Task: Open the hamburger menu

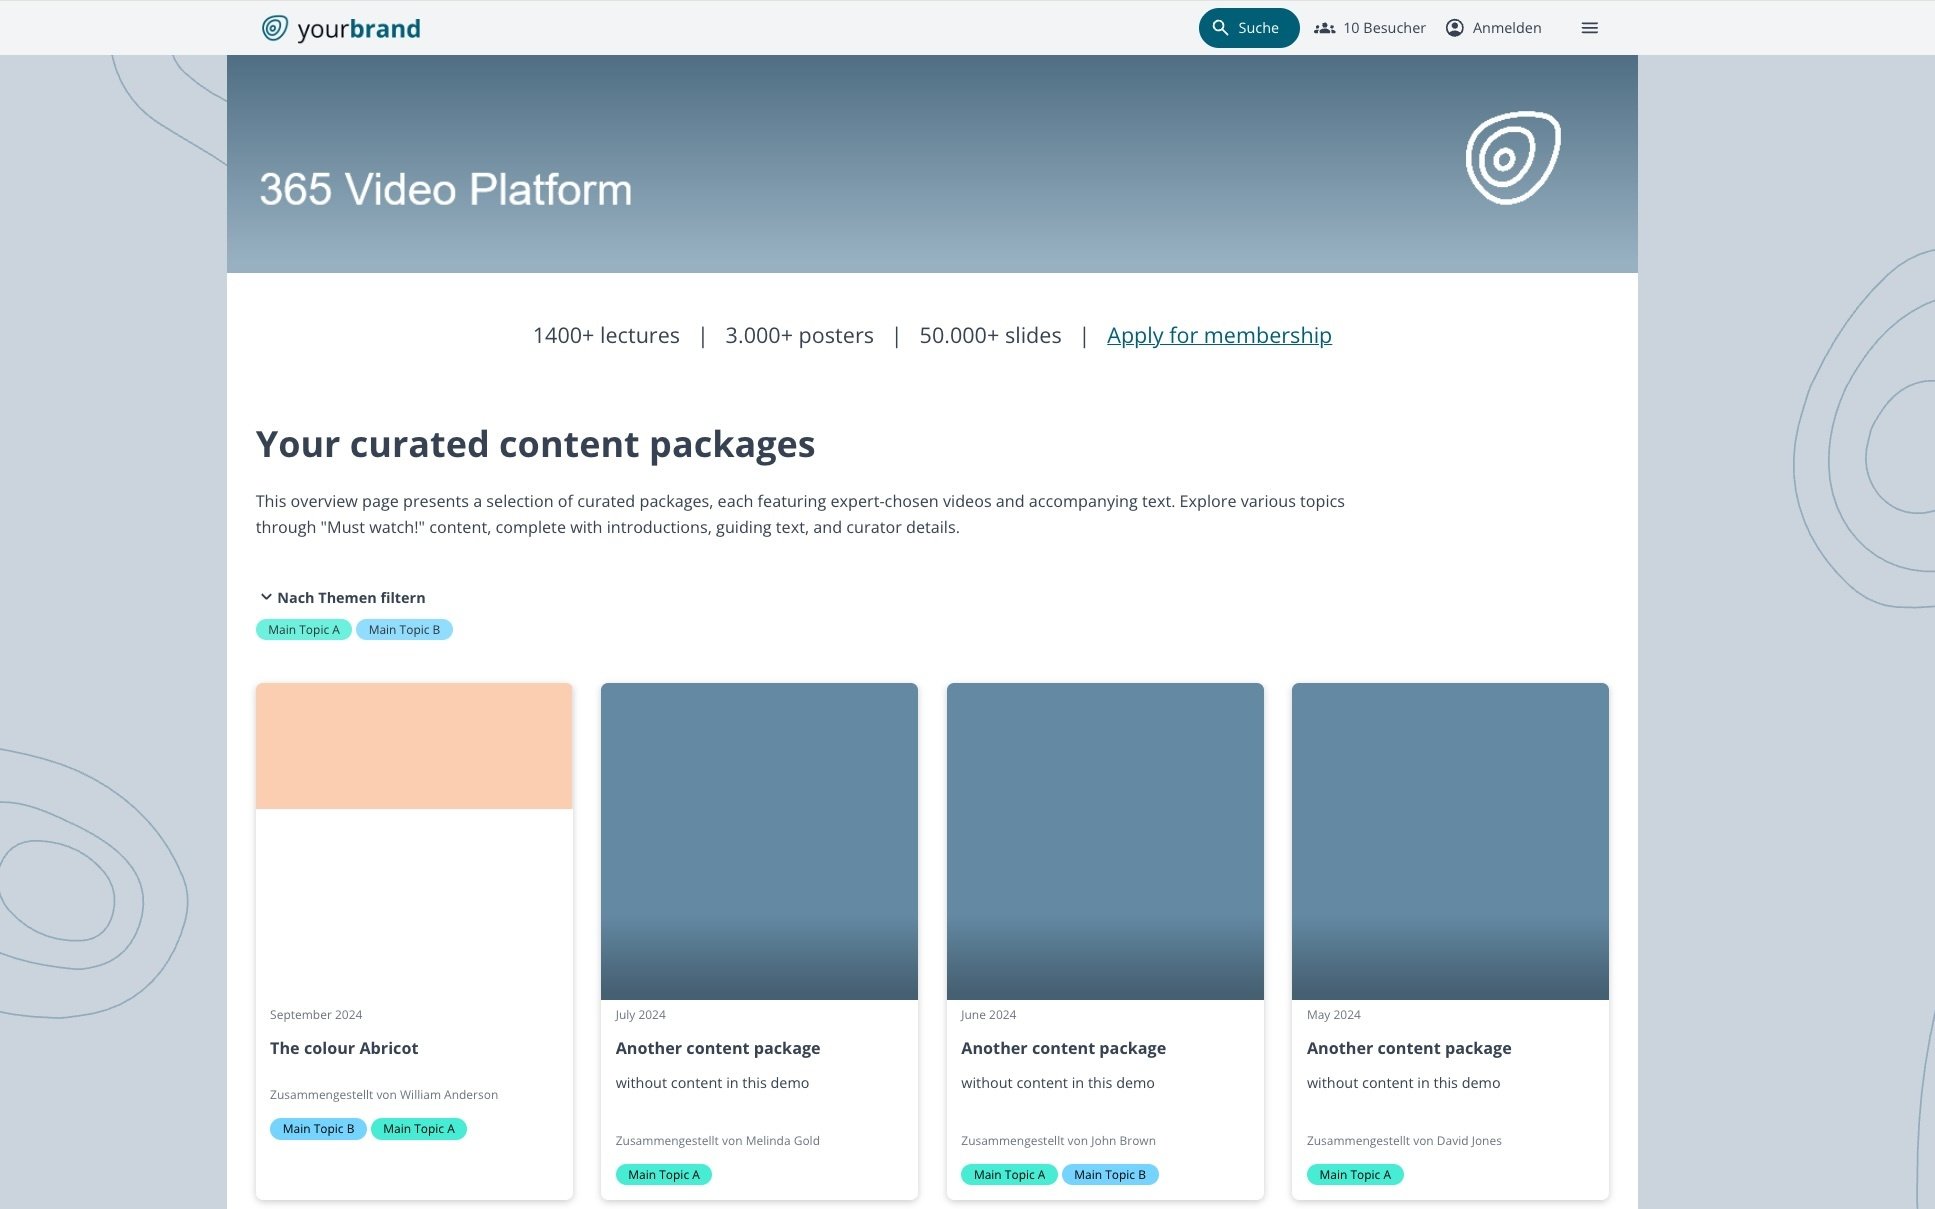Action: [x=1590, y=28]
